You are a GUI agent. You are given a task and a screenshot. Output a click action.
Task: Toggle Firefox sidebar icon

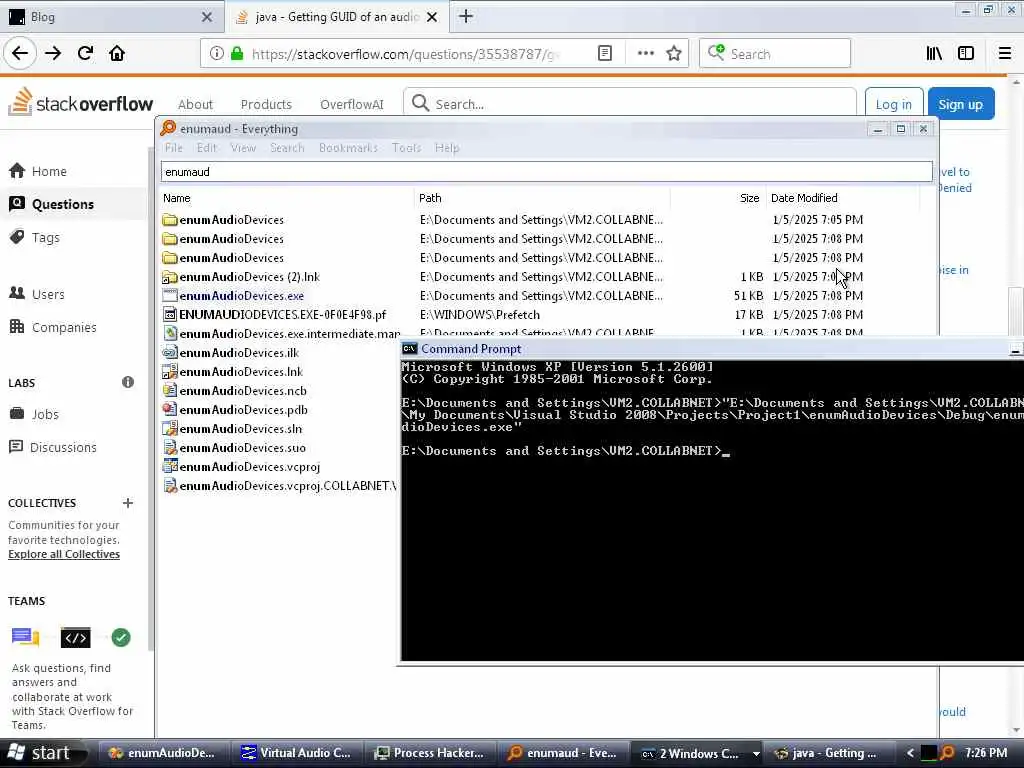[966, 54]
